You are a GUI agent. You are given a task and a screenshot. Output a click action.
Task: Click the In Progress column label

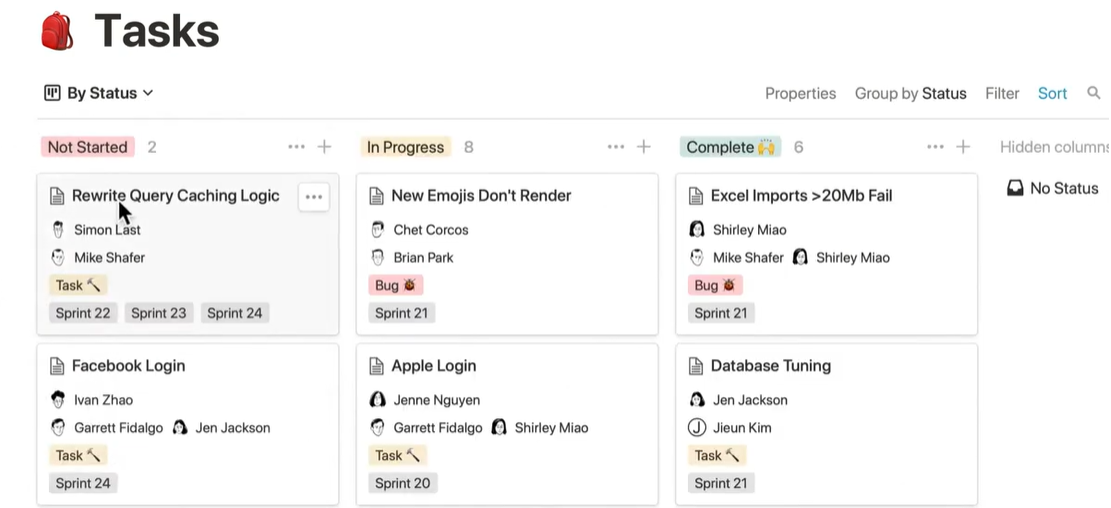[x=405, y=147]
